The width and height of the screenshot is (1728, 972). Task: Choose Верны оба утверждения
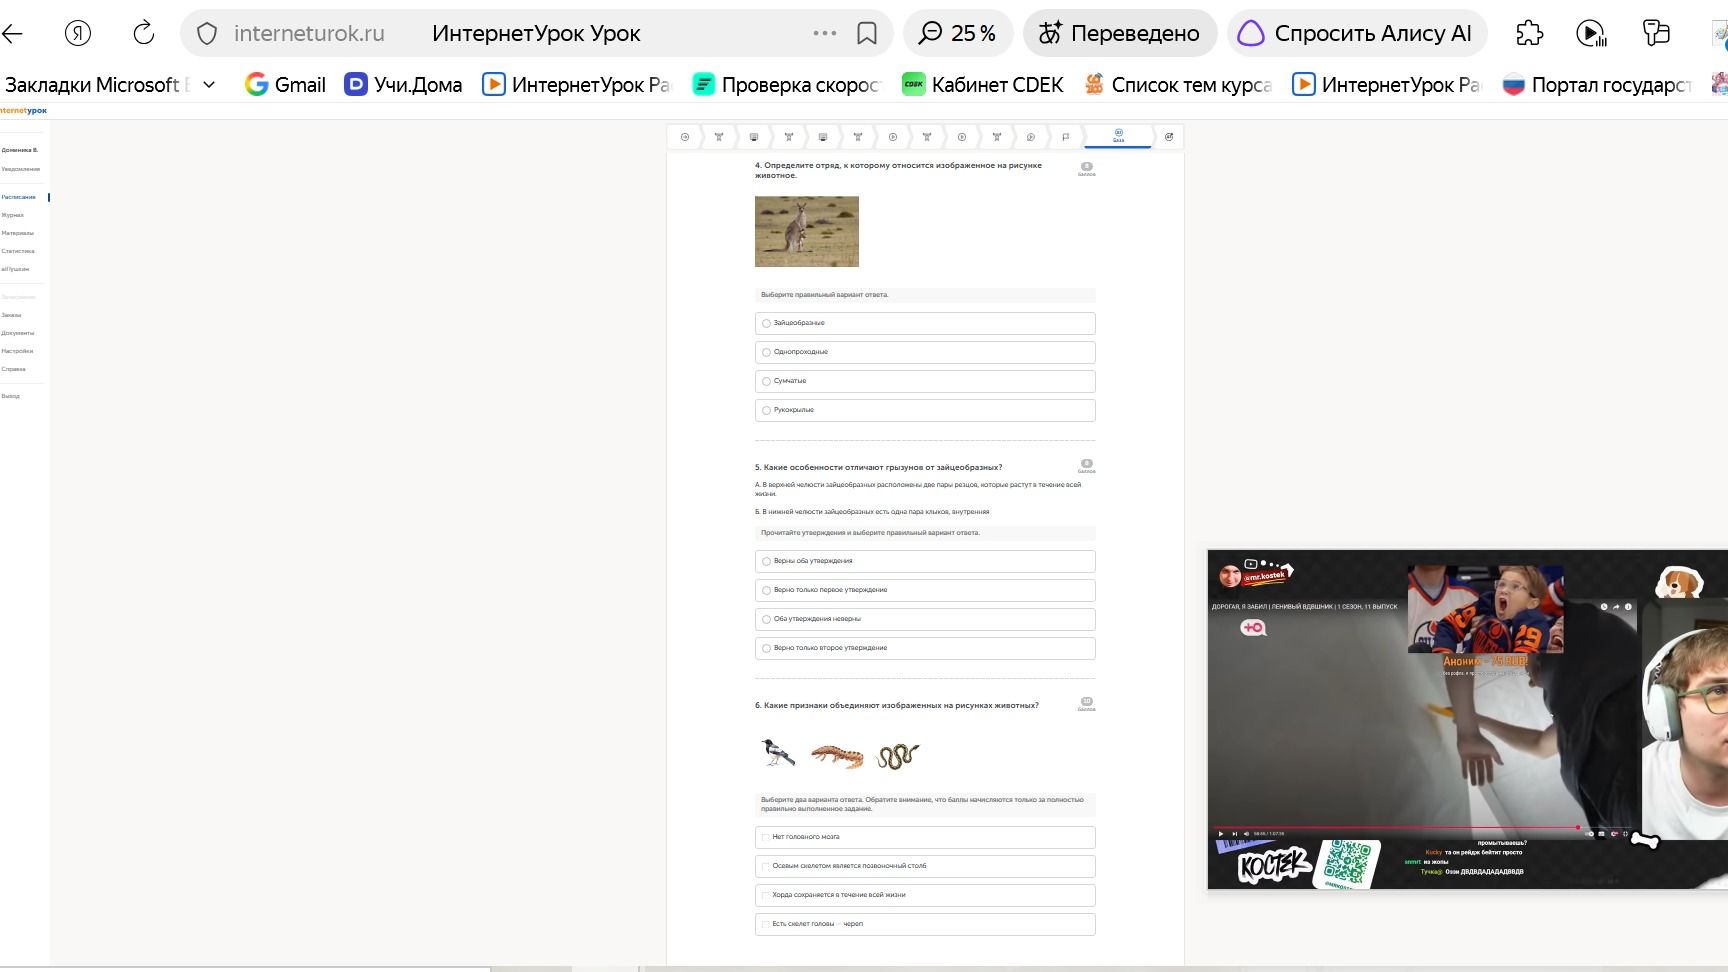point(925,561)
